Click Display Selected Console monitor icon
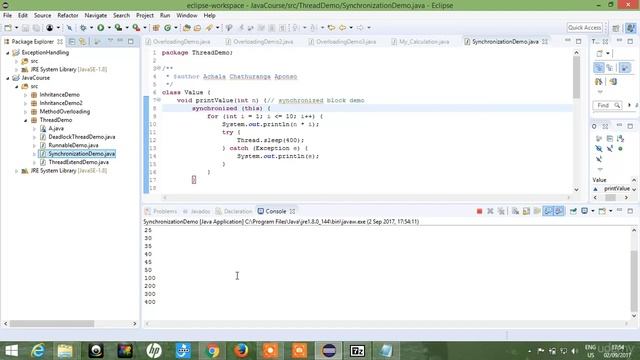 click(x=584, y=211)
